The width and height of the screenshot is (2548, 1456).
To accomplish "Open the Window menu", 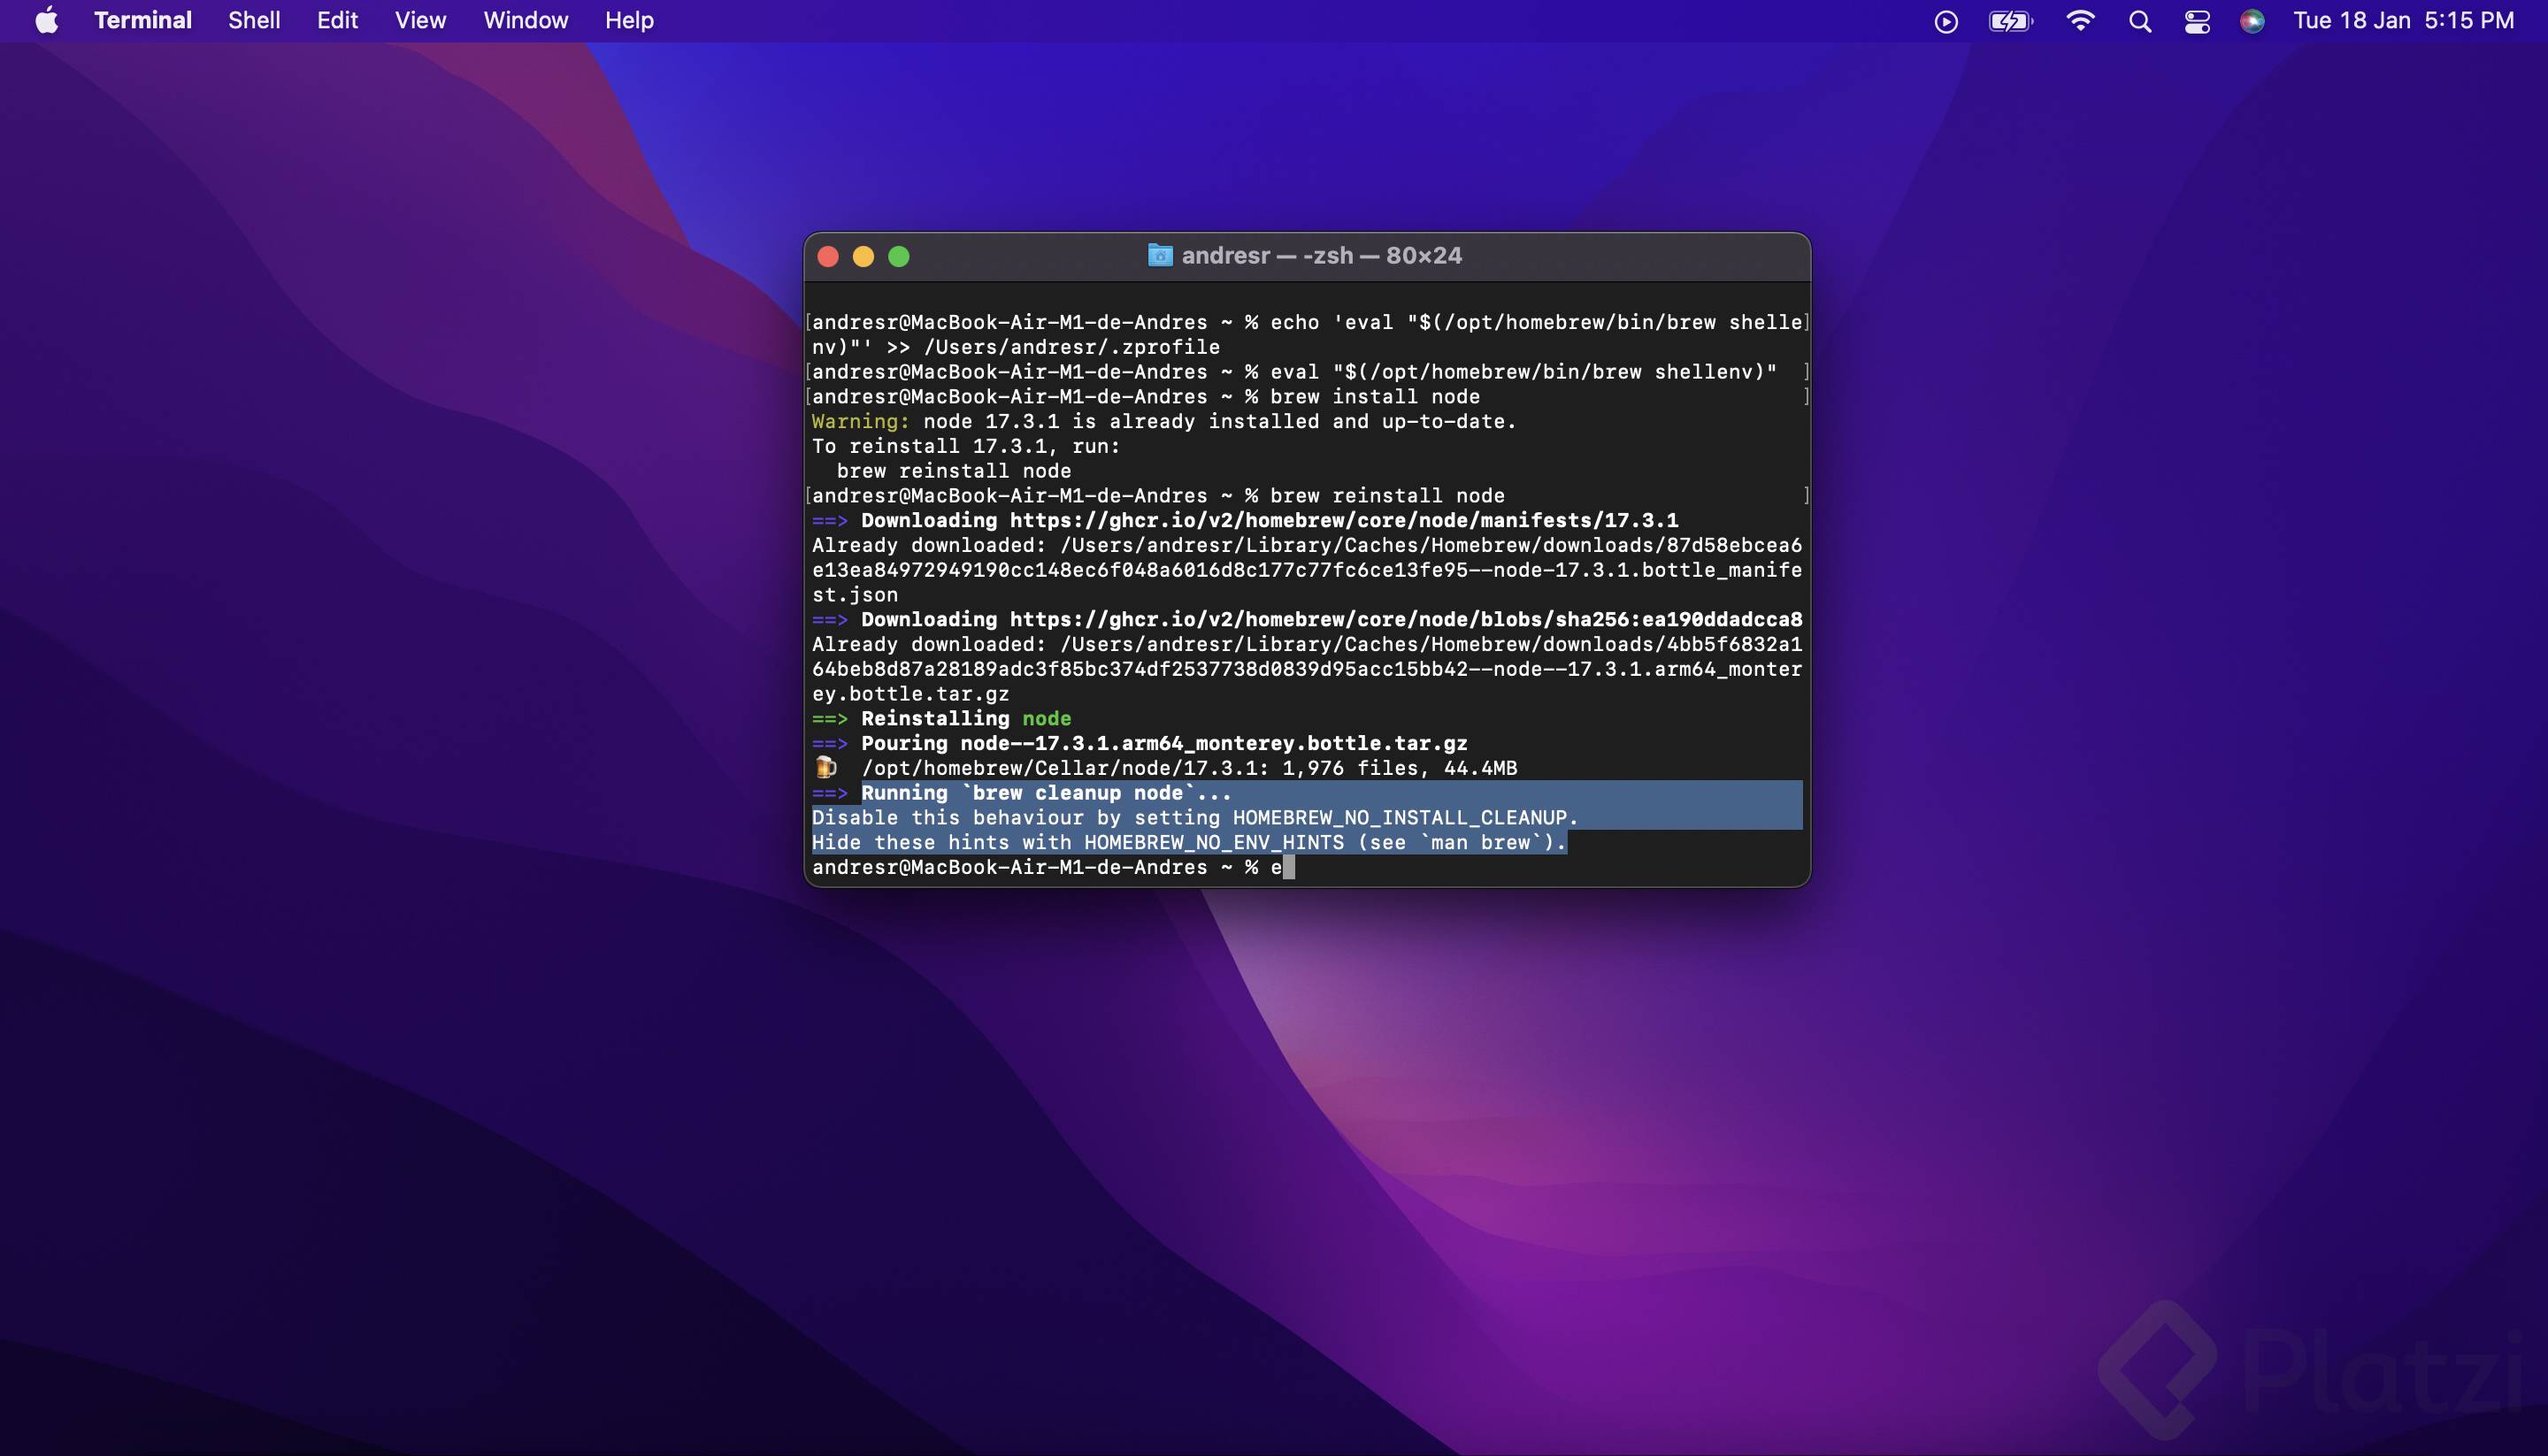I will tap(524, 20).
